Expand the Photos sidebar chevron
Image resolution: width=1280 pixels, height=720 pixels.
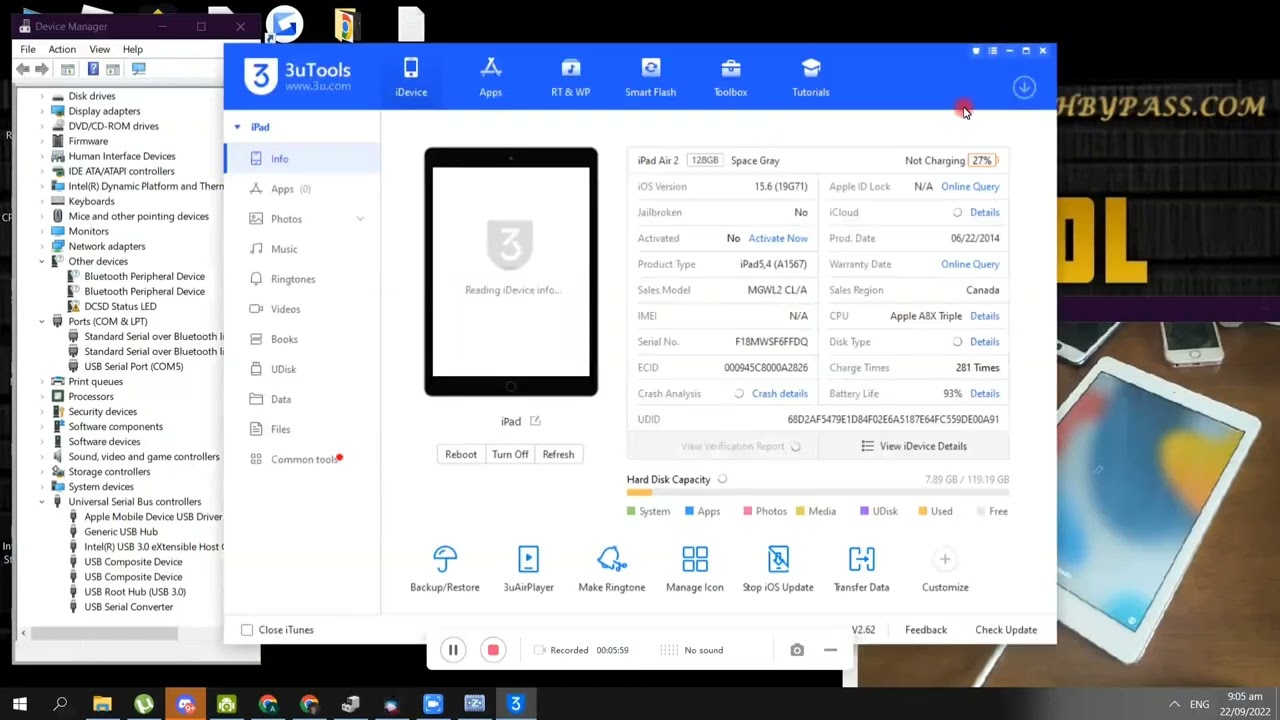click(360, 219)
